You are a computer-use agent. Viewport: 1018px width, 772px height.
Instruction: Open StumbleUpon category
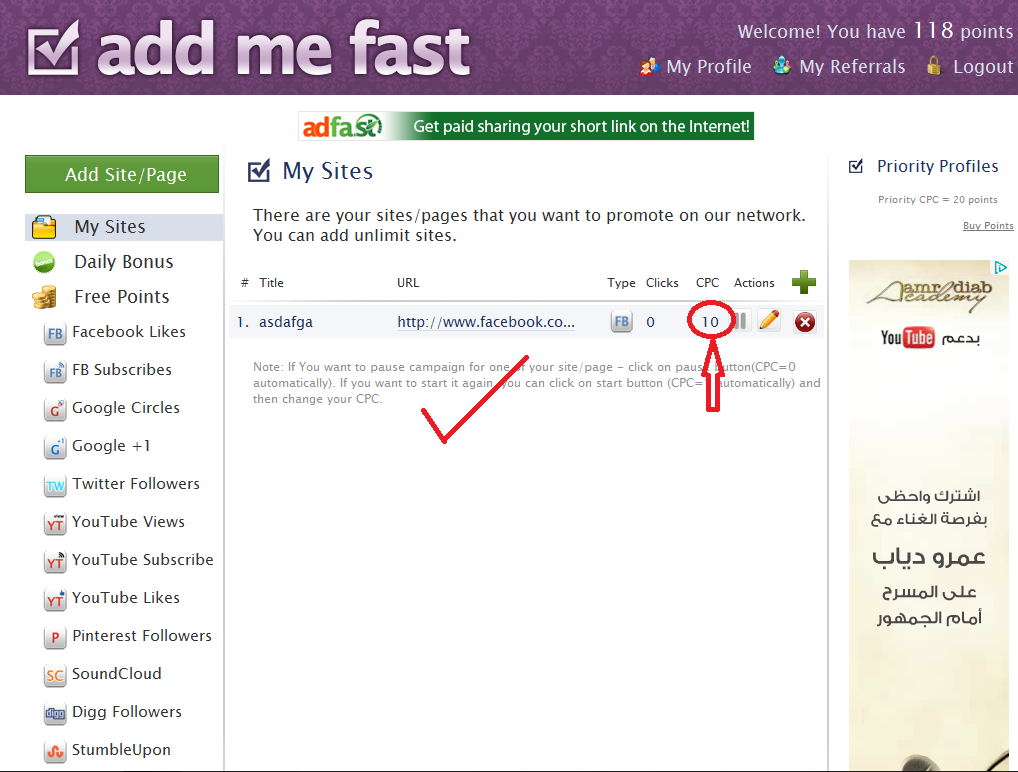121,750
